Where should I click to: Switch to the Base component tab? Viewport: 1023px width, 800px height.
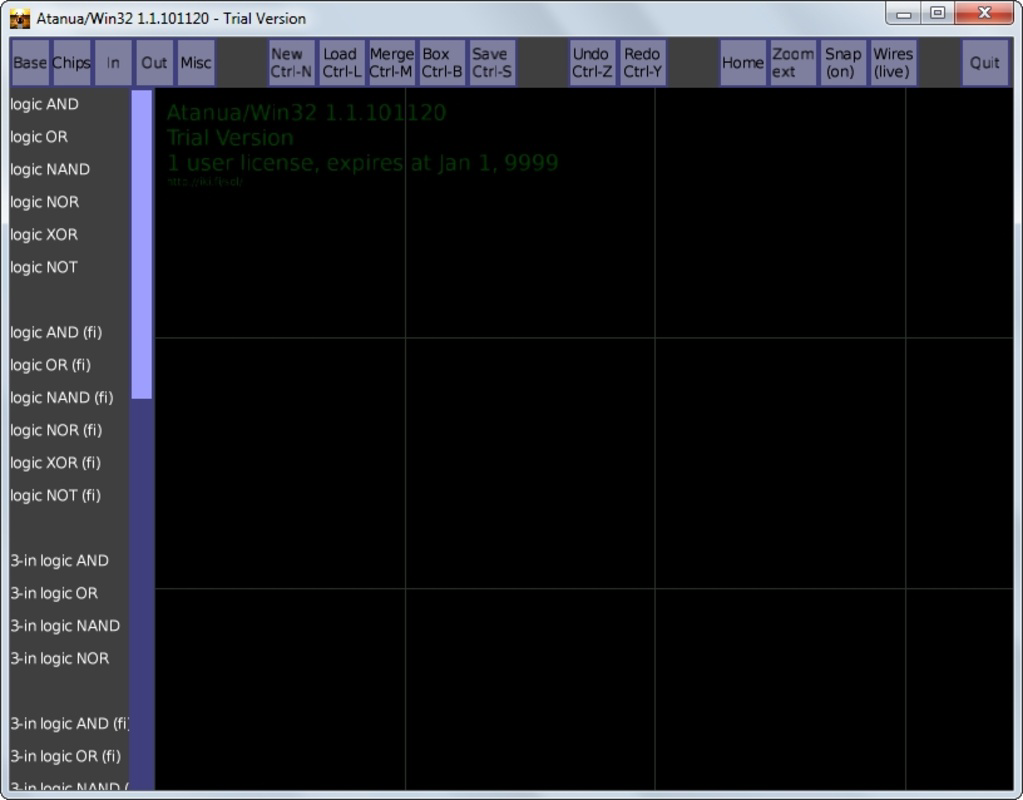click(30, 63)
